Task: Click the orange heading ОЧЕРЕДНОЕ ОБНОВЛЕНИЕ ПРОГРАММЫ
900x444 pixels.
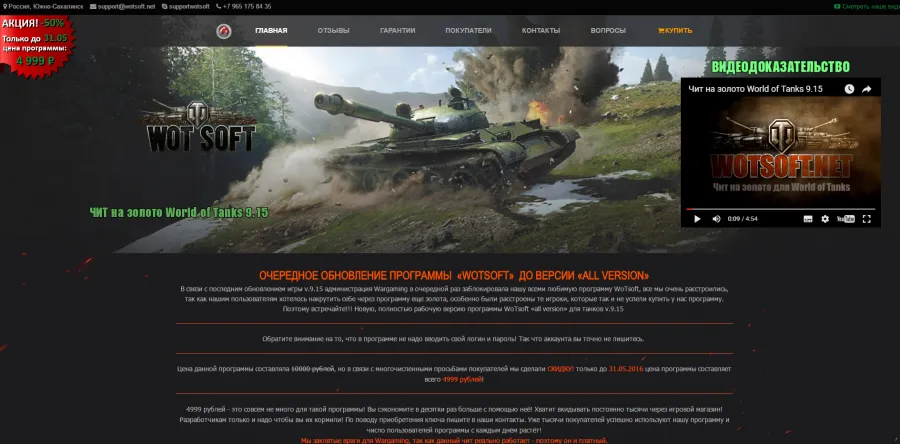Action: click(454, 276)
